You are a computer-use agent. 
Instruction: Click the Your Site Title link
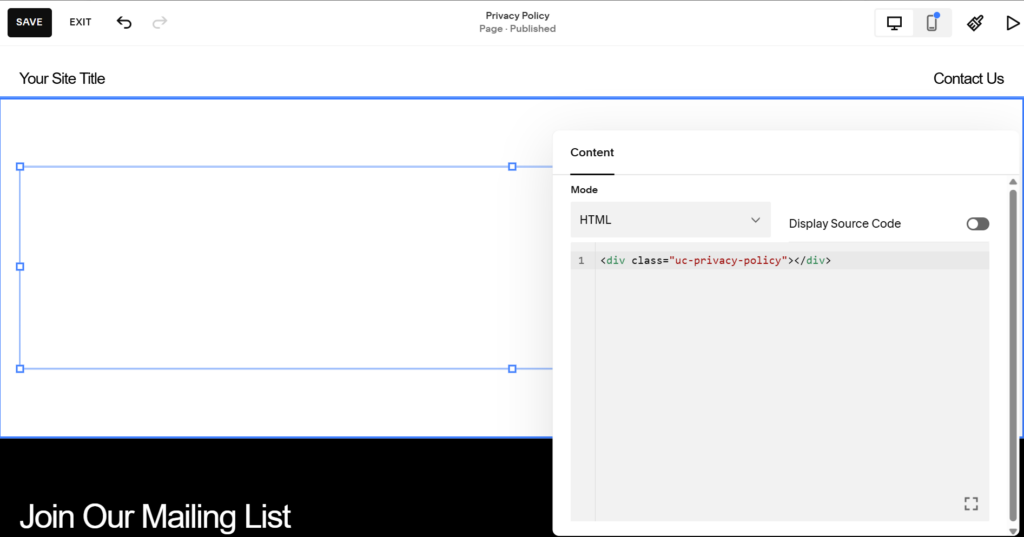(62, 78)
